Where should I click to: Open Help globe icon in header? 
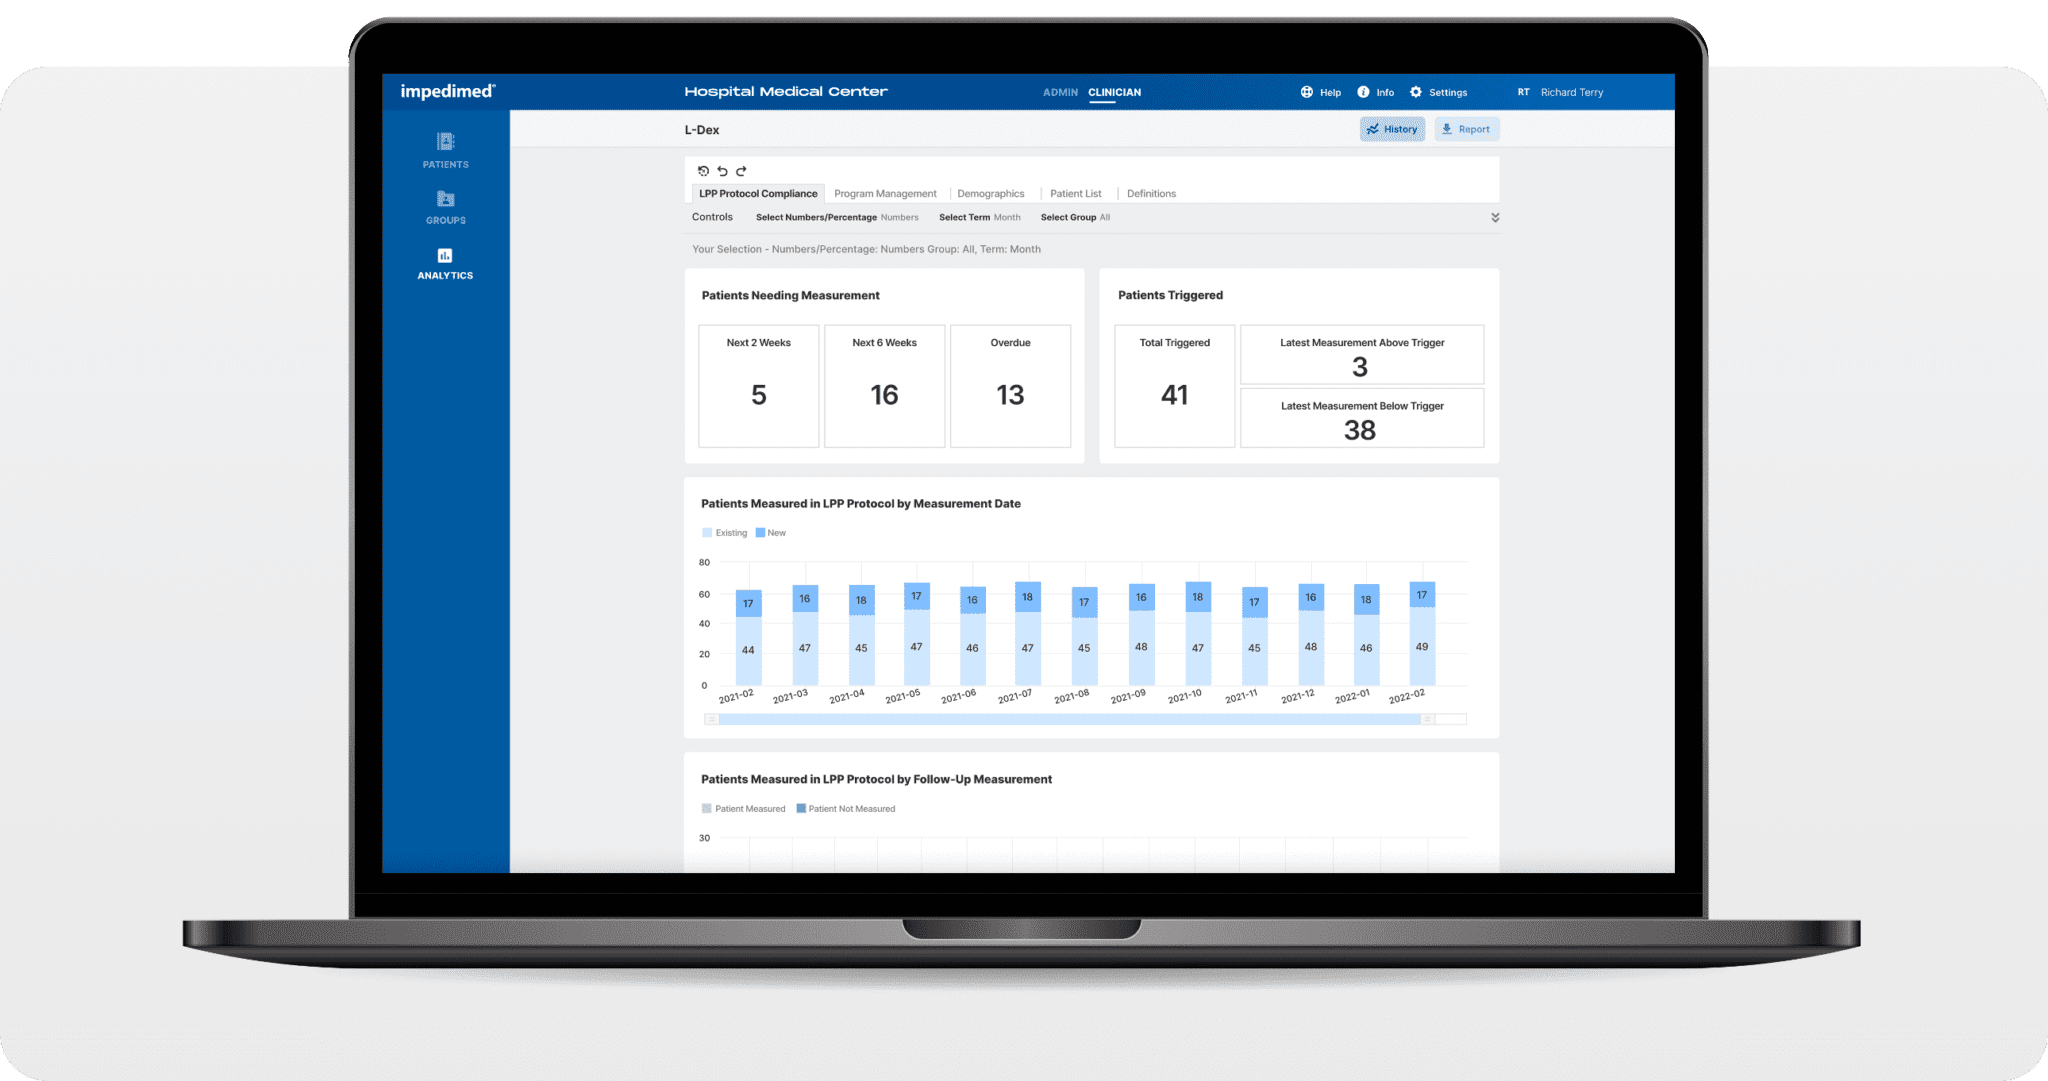coord(1306,92)
